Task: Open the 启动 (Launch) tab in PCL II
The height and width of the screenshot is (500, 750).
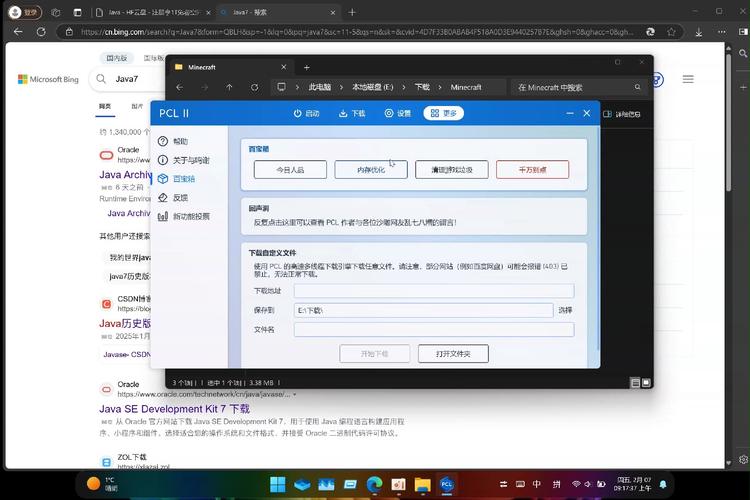Action: coord(306,113)
